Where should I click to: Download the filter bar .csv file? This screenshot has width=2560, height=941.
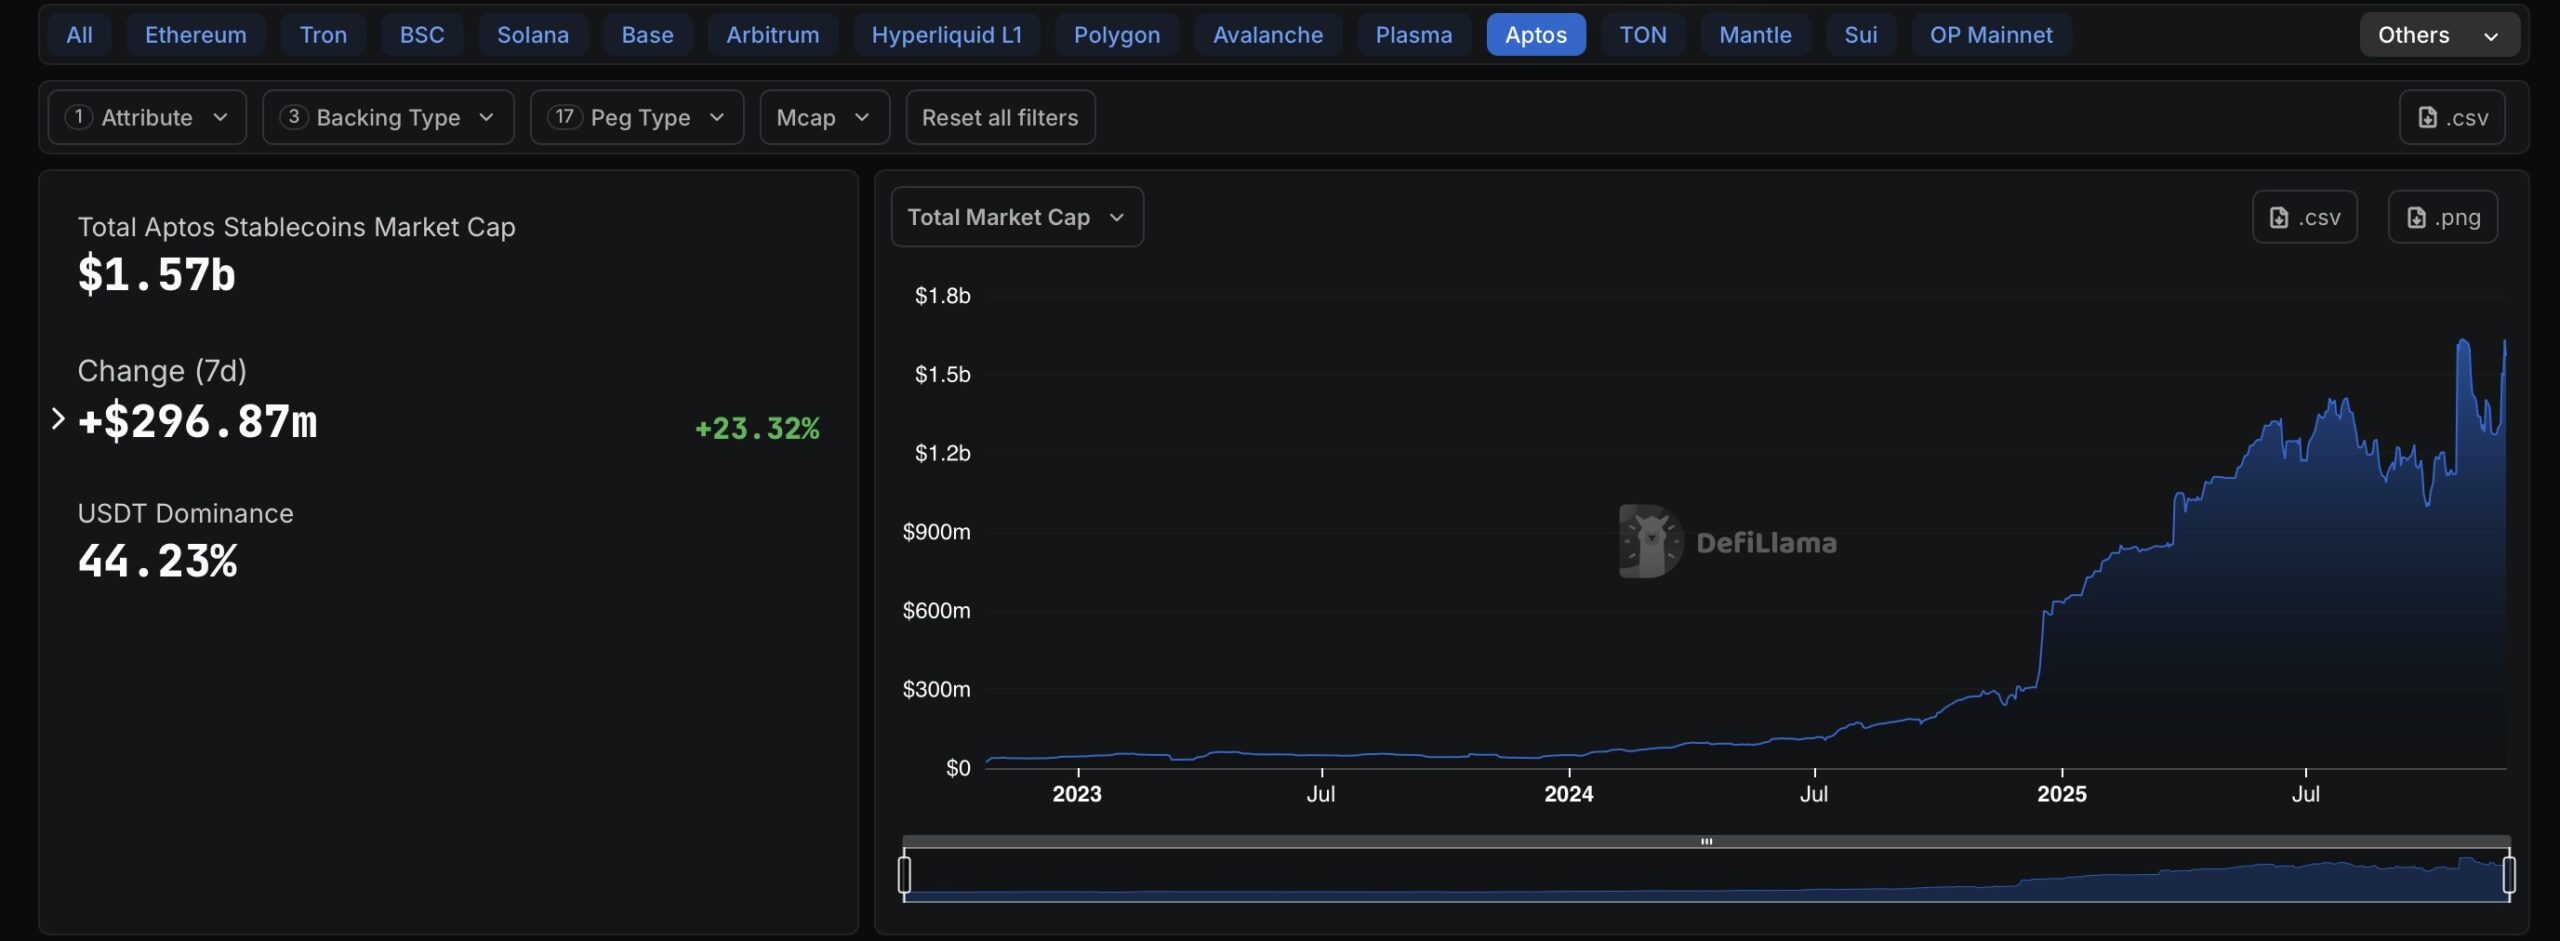pyautogui.click(x=2451, y=118)
